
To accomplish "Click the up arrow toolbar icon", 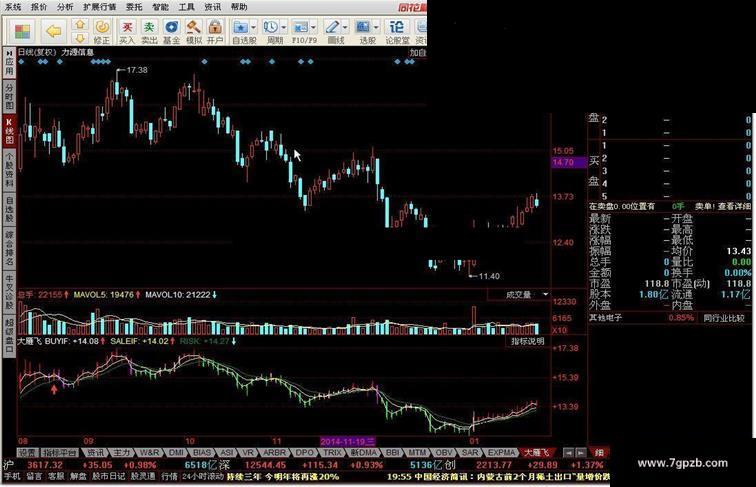I will (80, 24).
